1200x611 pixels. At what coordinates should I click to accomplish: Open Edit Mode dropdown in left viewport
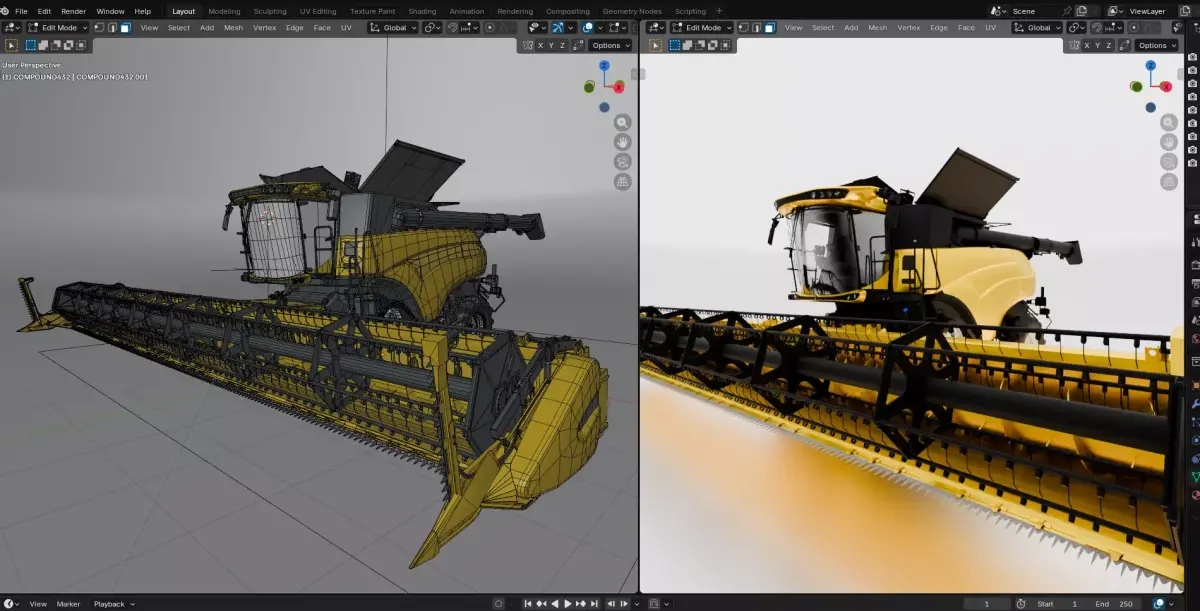tap(57, 28)
